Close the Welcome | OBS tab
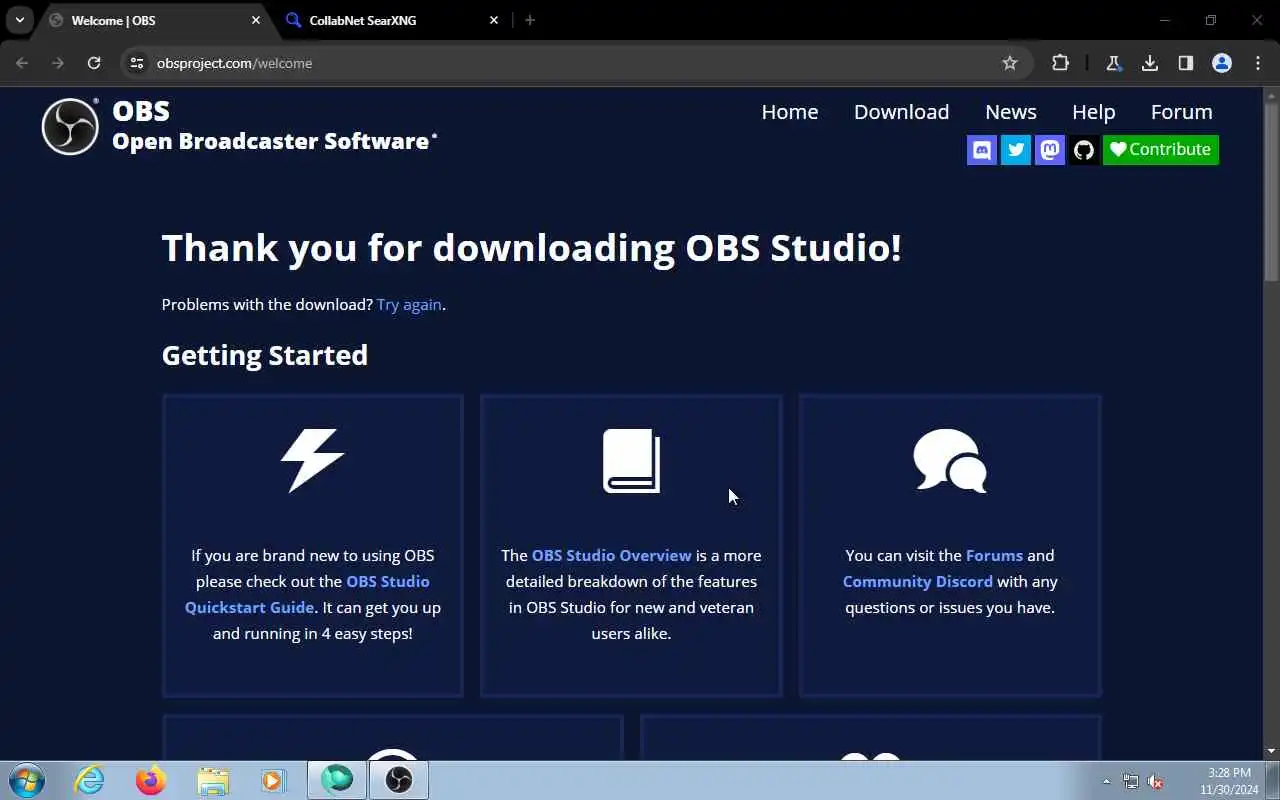This screenshot has height=800, width=1280. (255, 20)
